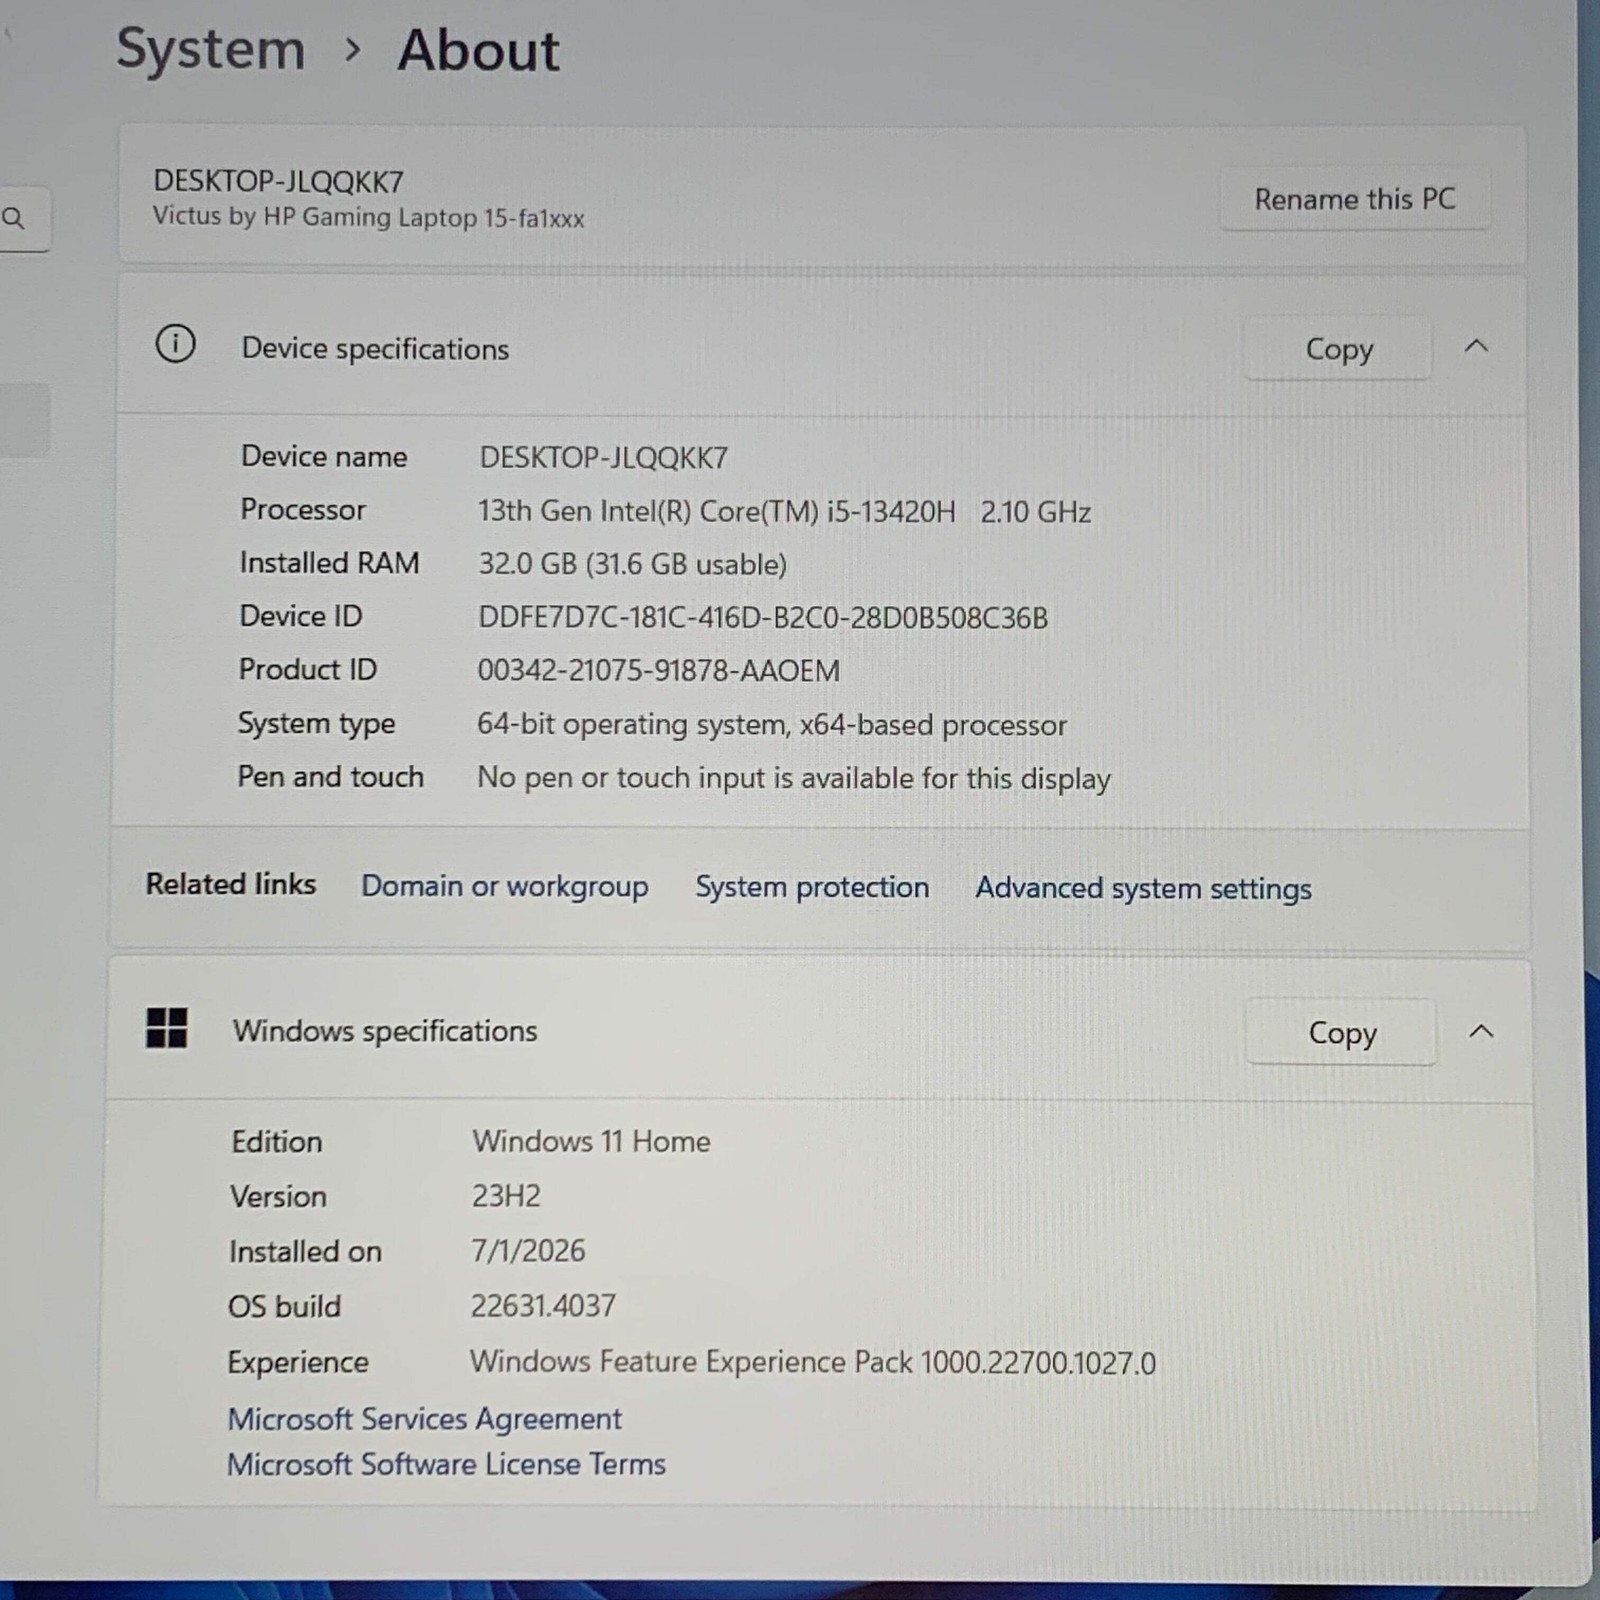Click the Installed on label
The image size is (1600, 1600).
pyautogui.click(x=305, y=1251)
